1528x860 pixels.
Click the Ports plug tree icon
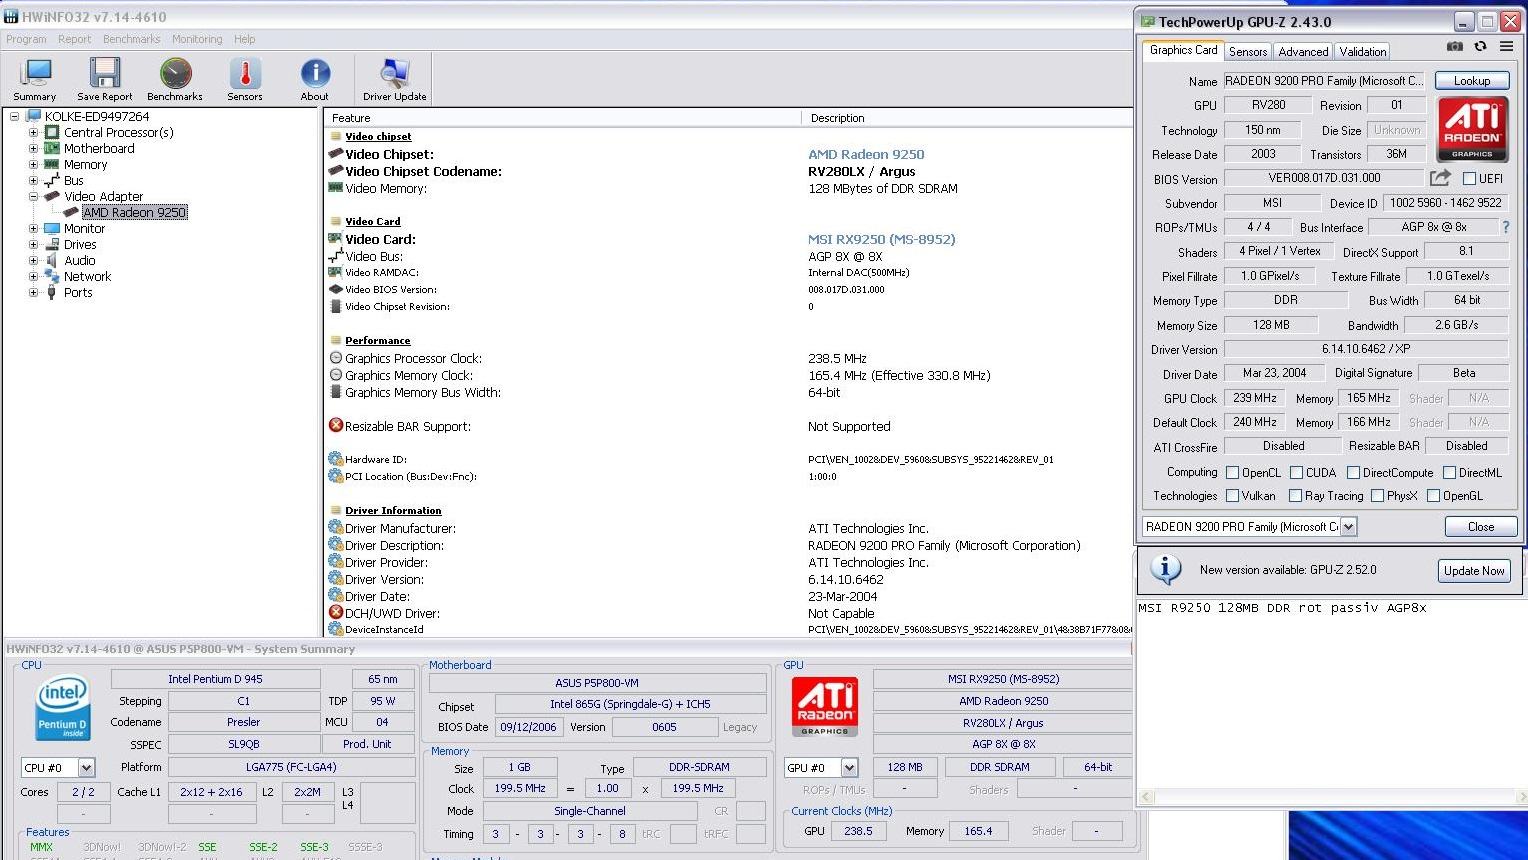point(52,292)
